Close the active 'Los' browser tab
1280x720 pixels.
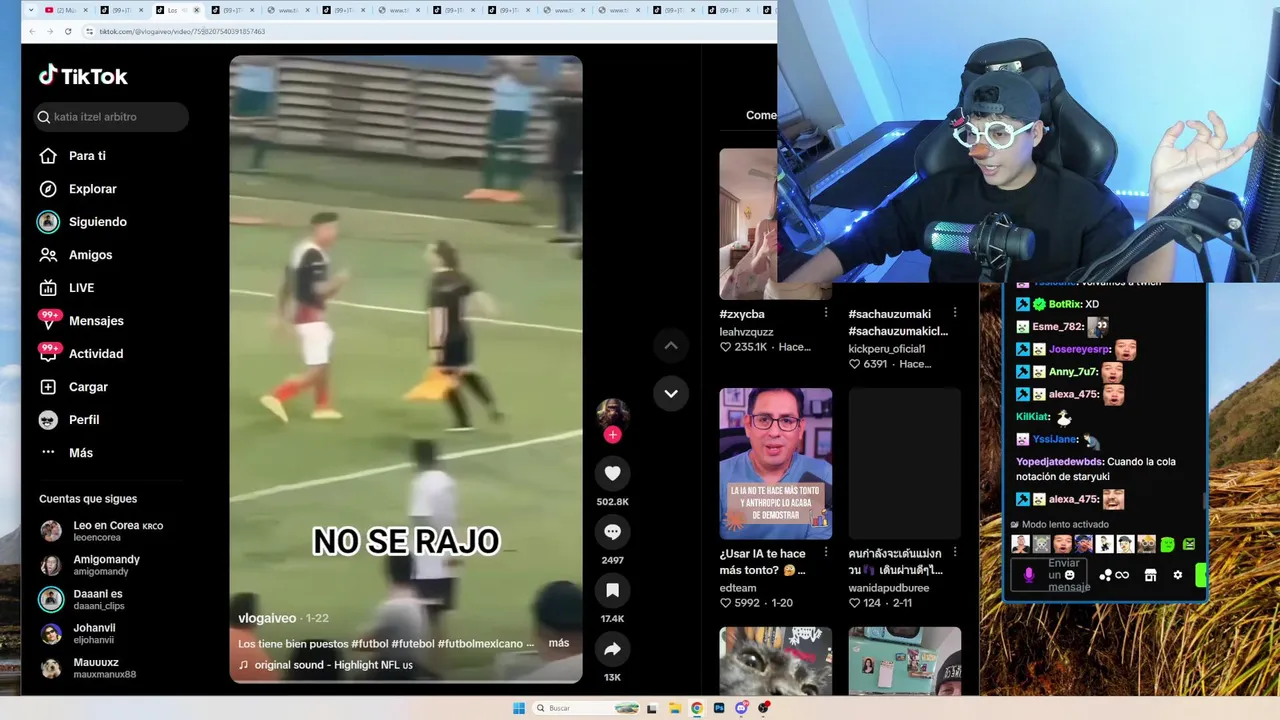(196, 10)
